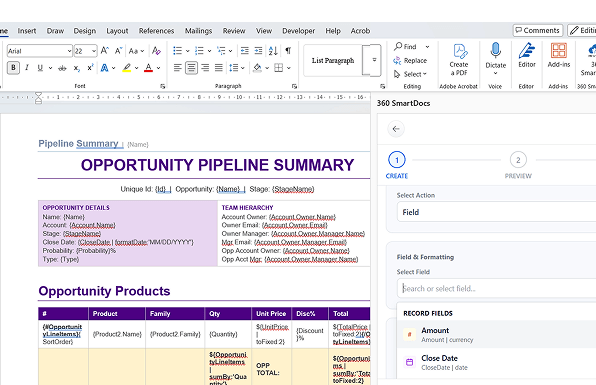The width and height of the screenshot is (596, 385).
Task: Open the Design tab
Action: coord(85,31)
